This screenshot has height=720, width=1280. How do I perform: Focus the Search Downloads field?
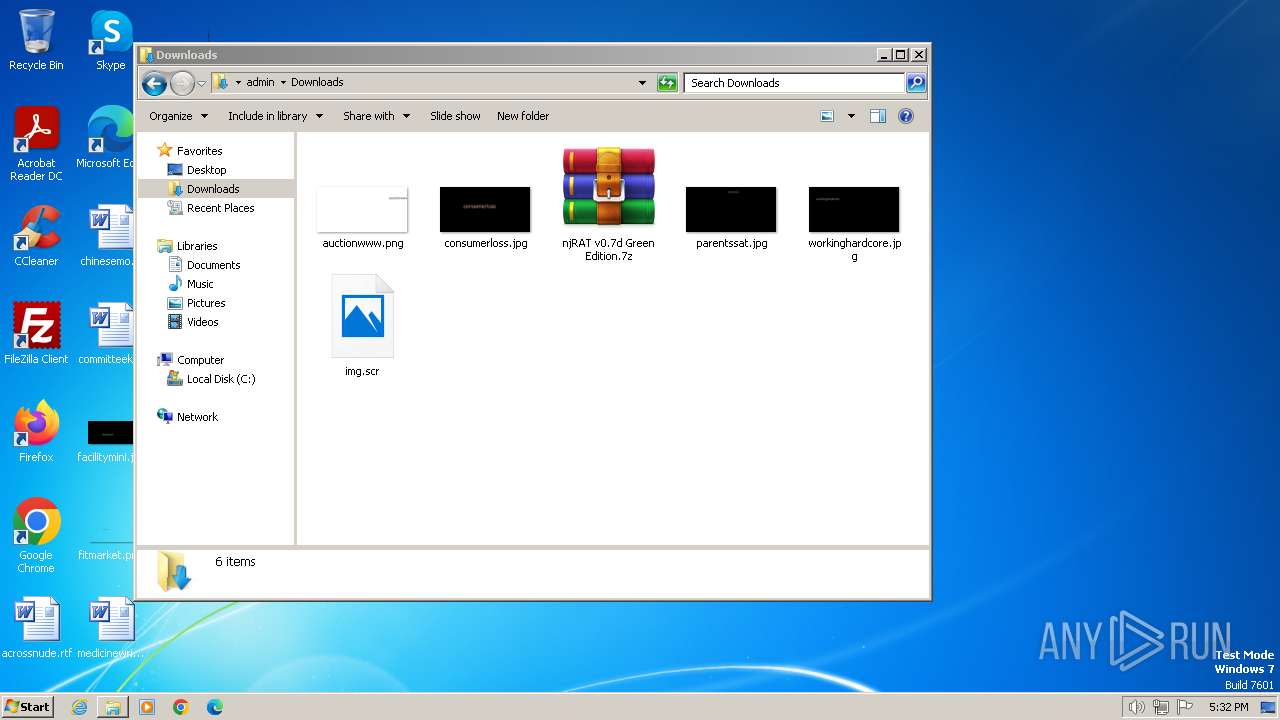(x=795, y=83)
